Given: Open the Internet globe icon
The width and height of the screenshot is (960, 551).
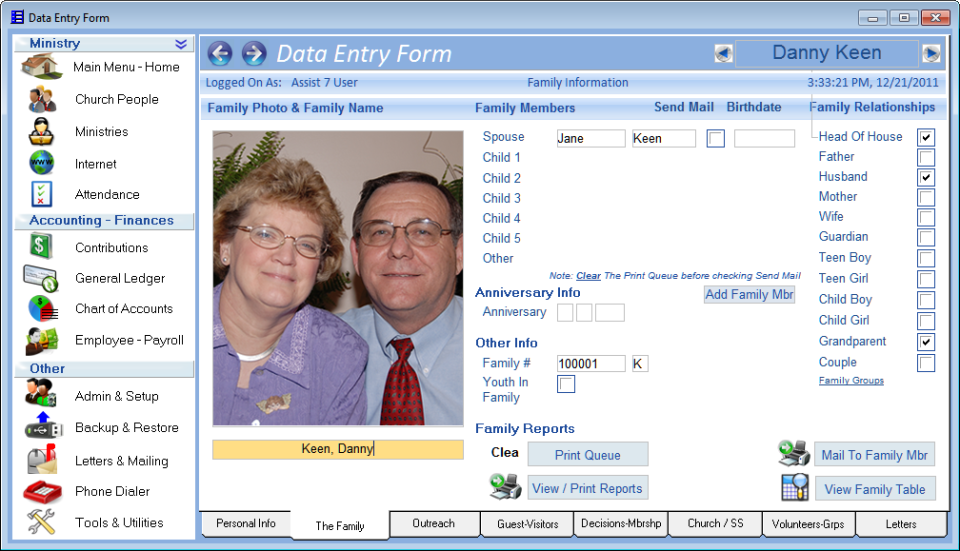Looking at the screenshot, I should coord(42,164).
